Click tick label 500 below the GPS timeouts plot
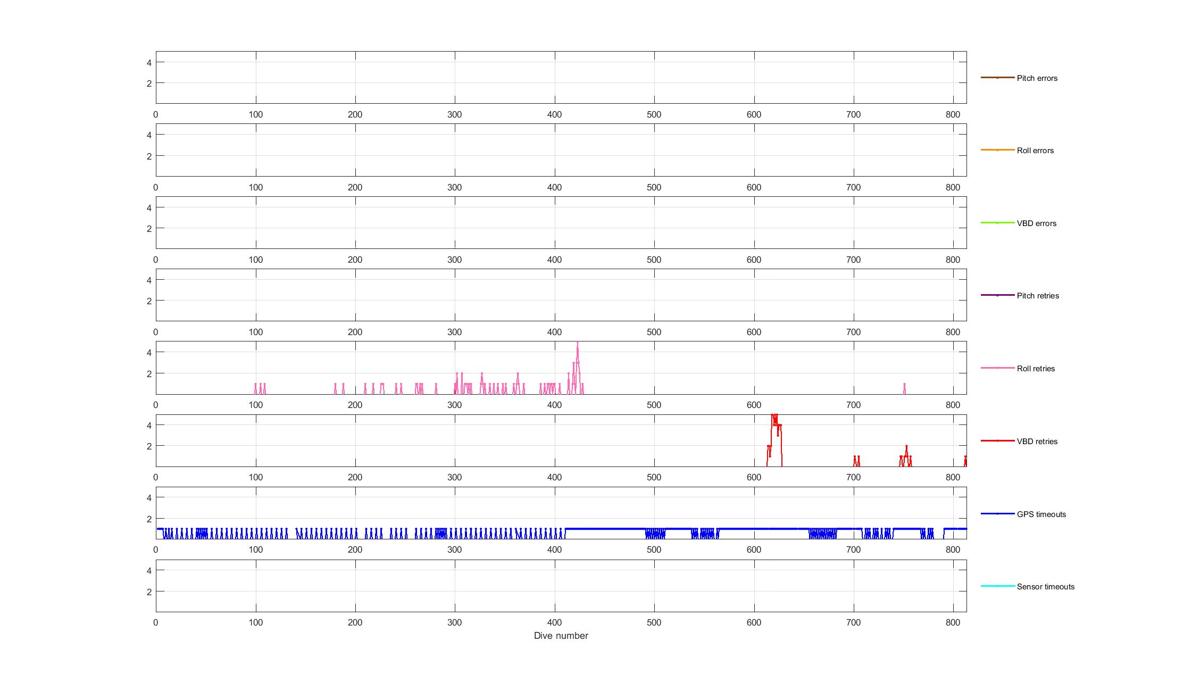The height and width of the screenshot is (688, 1200). 654,550
